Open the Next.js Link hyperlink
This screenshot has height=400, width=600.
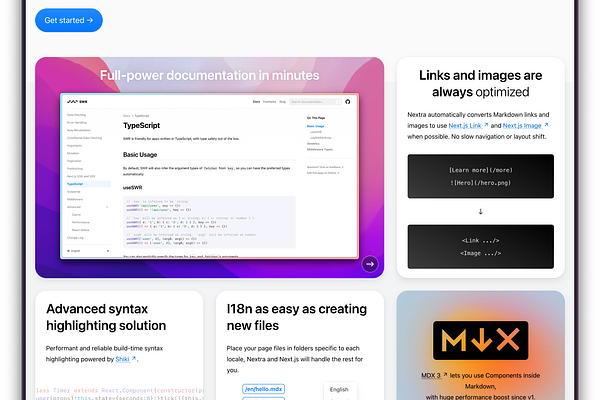(x=468, y=126)
